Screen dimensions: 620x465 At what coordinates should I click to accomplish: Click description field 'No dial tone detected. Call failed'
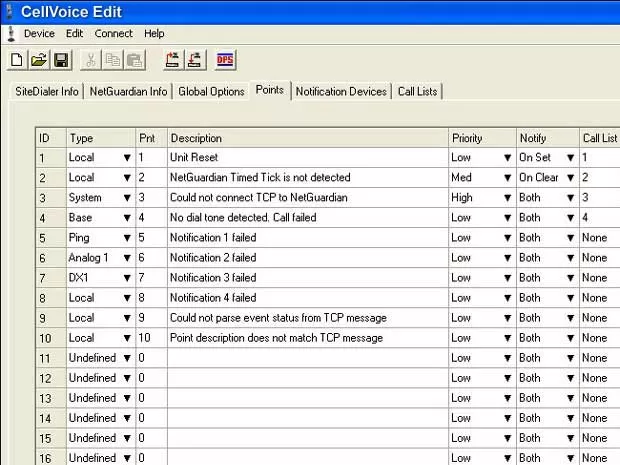(307, 218)
